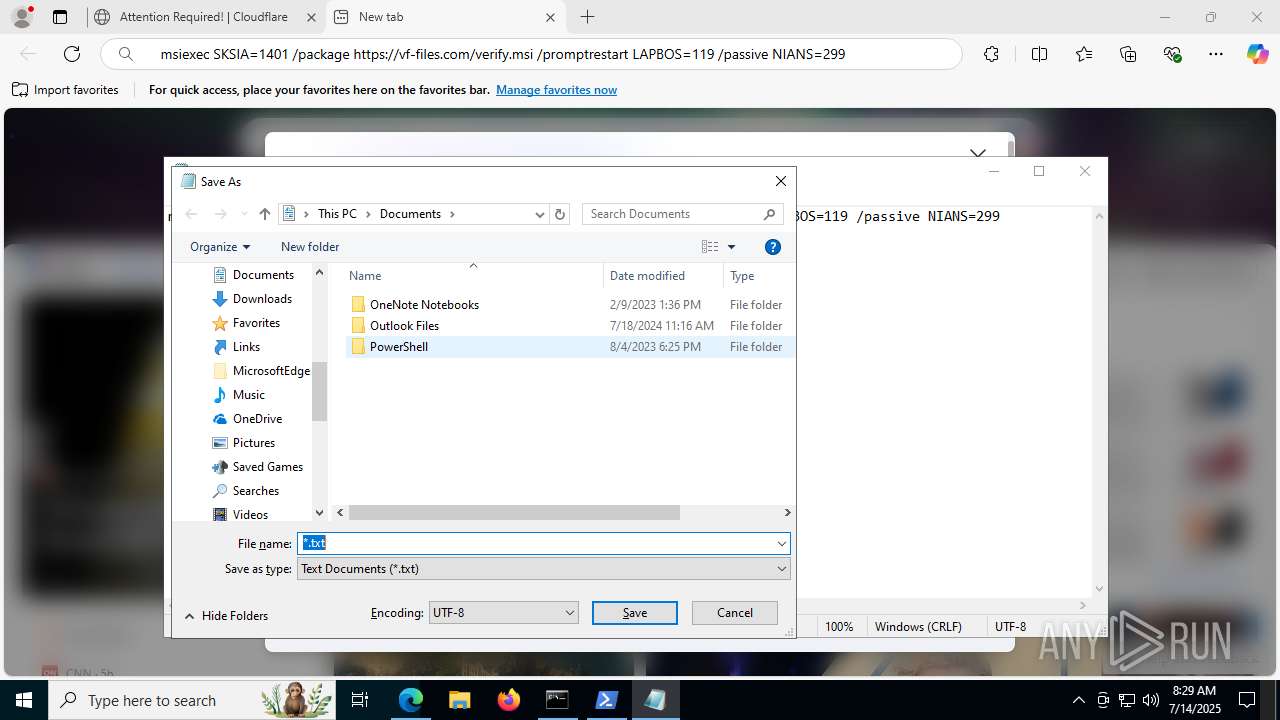Screen dimensions: 1280x720
Task: Select Downloads in the navigation pane
Action: pos(262,299)
